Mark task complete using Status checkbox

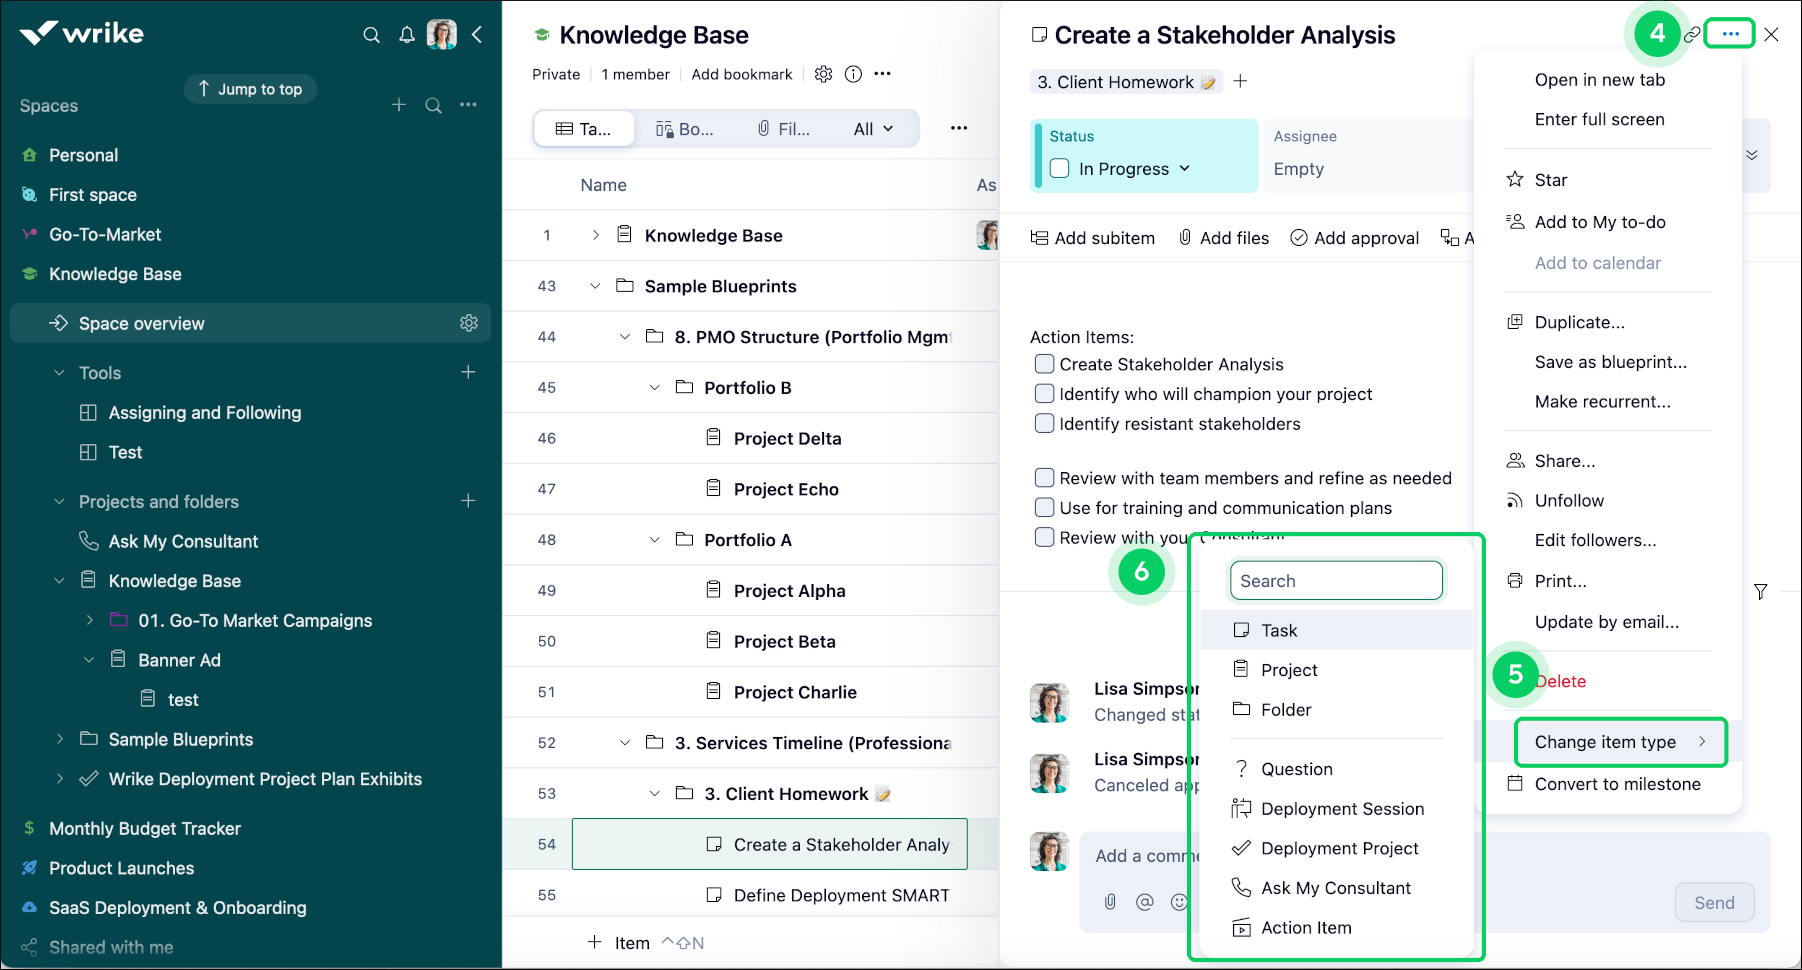click(1060, 169)
